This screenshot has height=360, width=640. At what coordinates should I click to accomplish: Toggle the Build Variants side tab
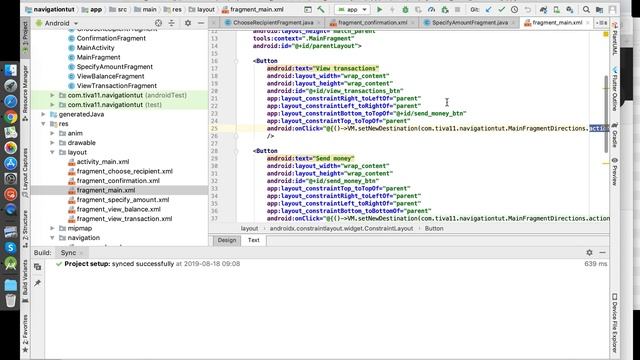(25, 281)
